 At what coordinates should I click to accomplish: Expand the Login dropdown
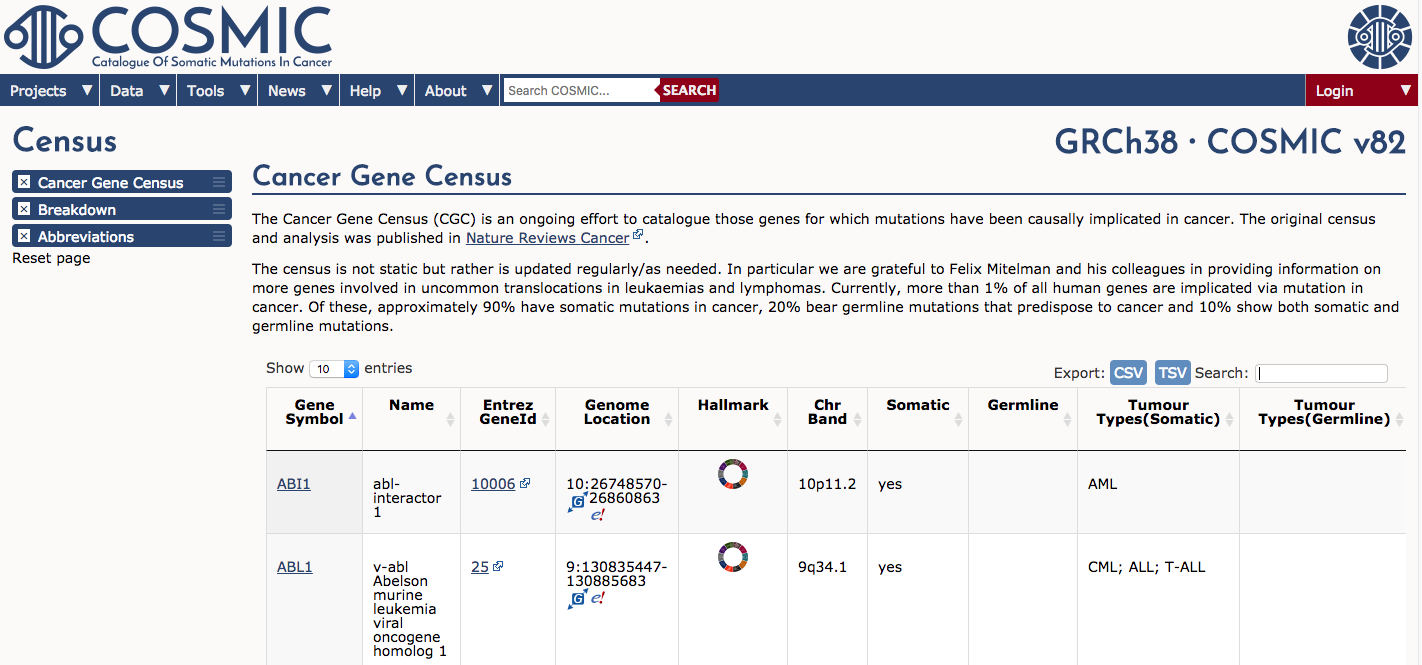click(x=1362, y=90)
